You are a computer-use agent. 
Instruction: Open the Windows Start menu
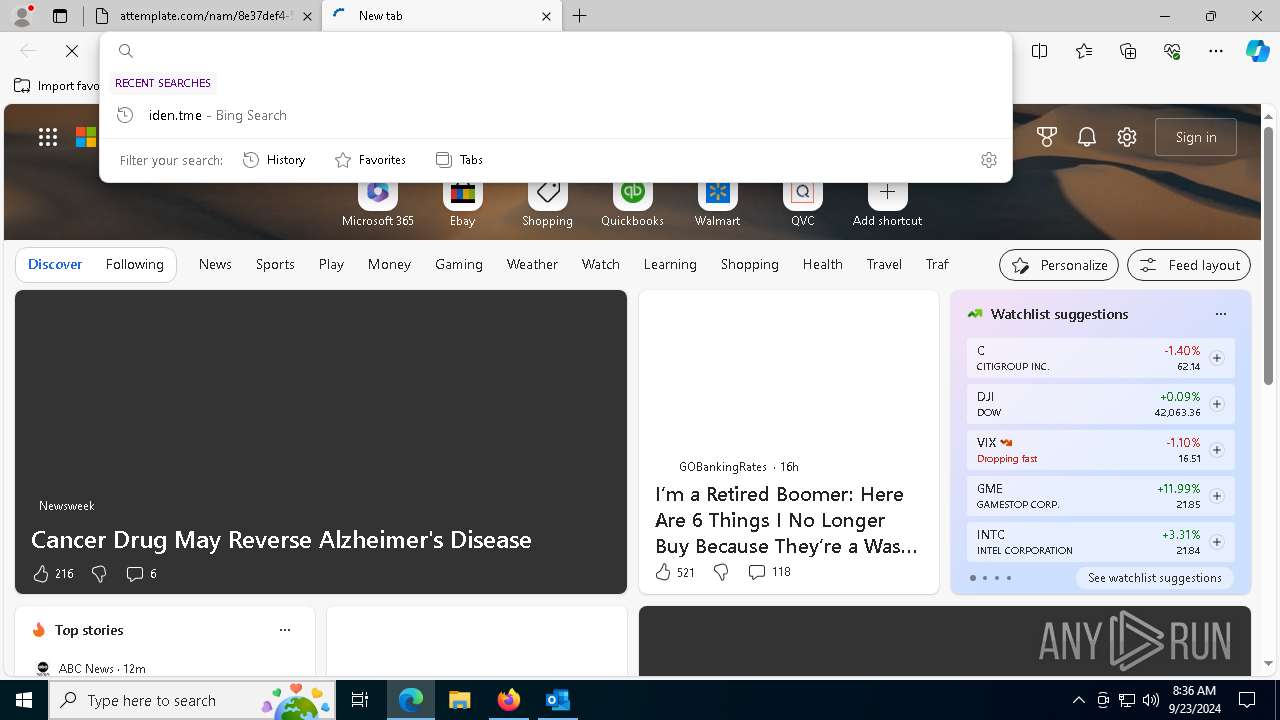[24, 700]
